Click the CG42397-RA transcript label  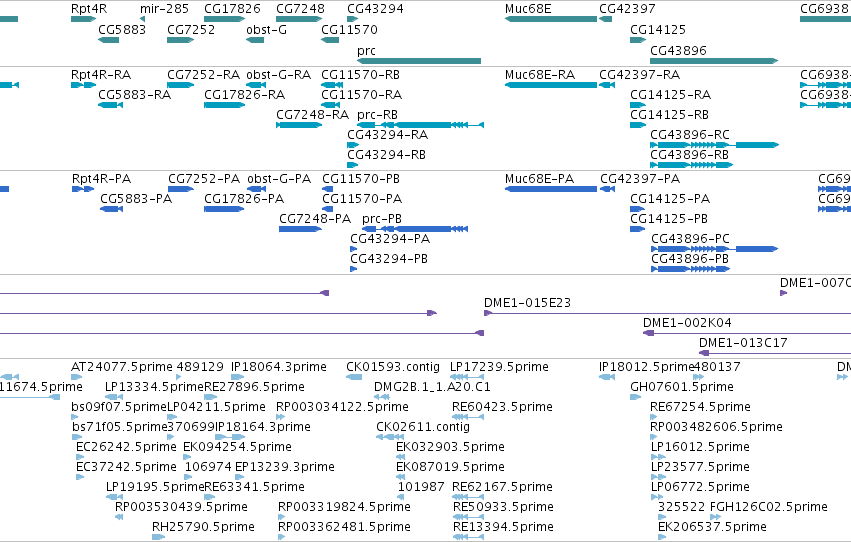pos(640,75)
